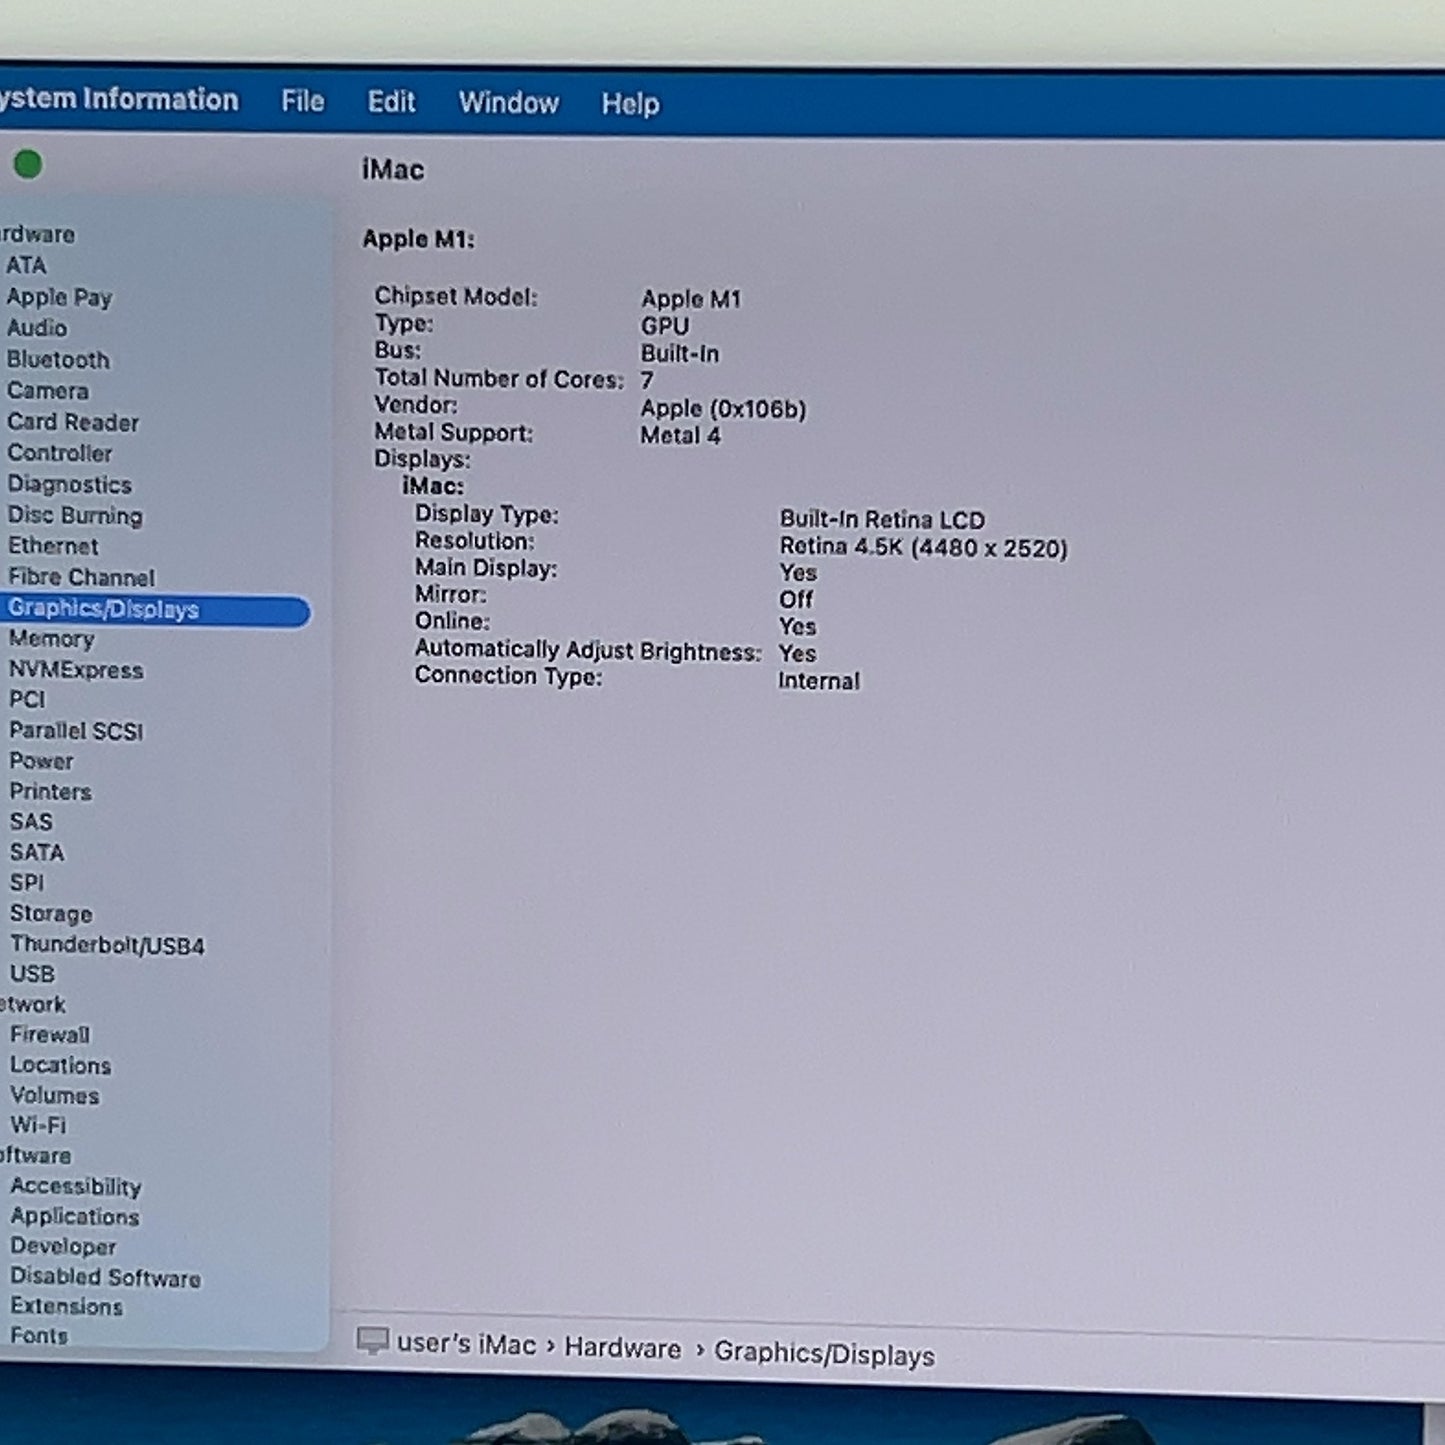The width and height of the screenshot is (1445, 1445).
Task: Select Accessibility in the sidebar
Action: [76, 1187]
